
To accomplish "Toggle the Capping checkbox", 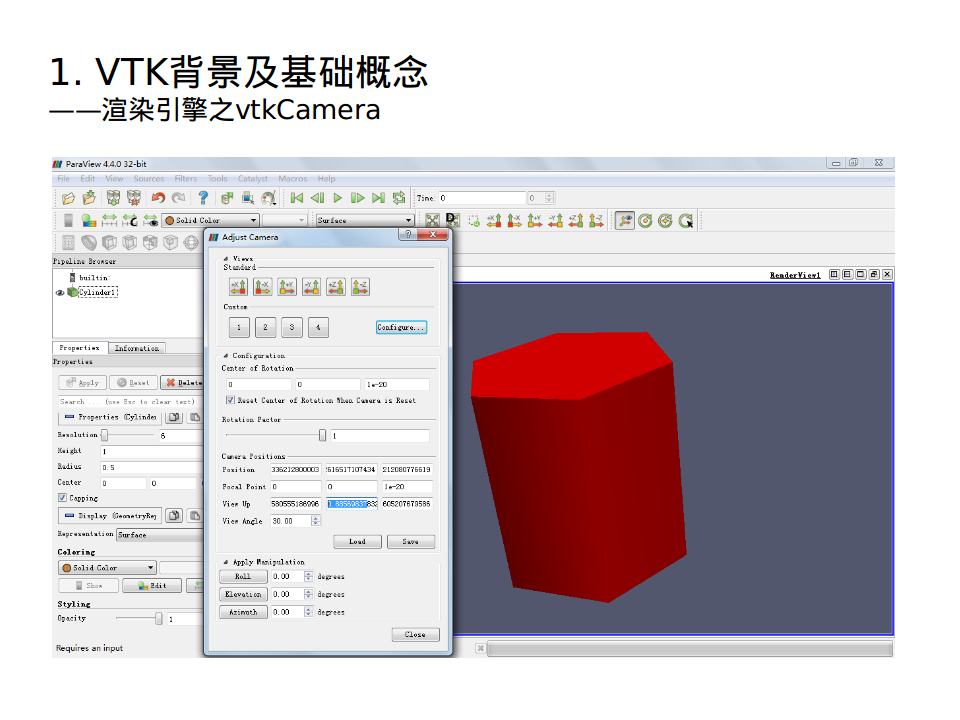I will point(62,498).
